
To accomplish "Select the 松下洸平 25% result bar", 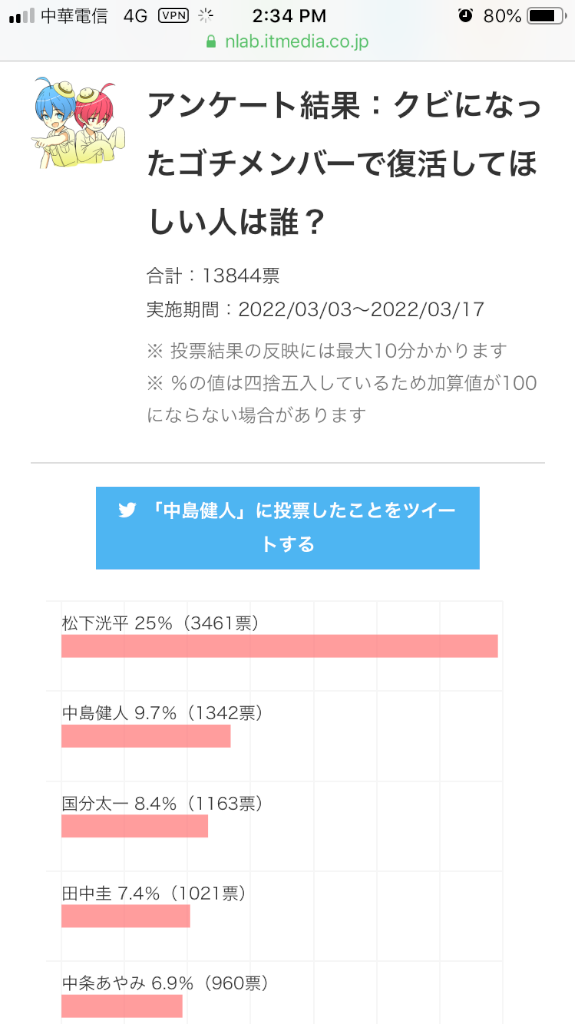I will 280,646.
